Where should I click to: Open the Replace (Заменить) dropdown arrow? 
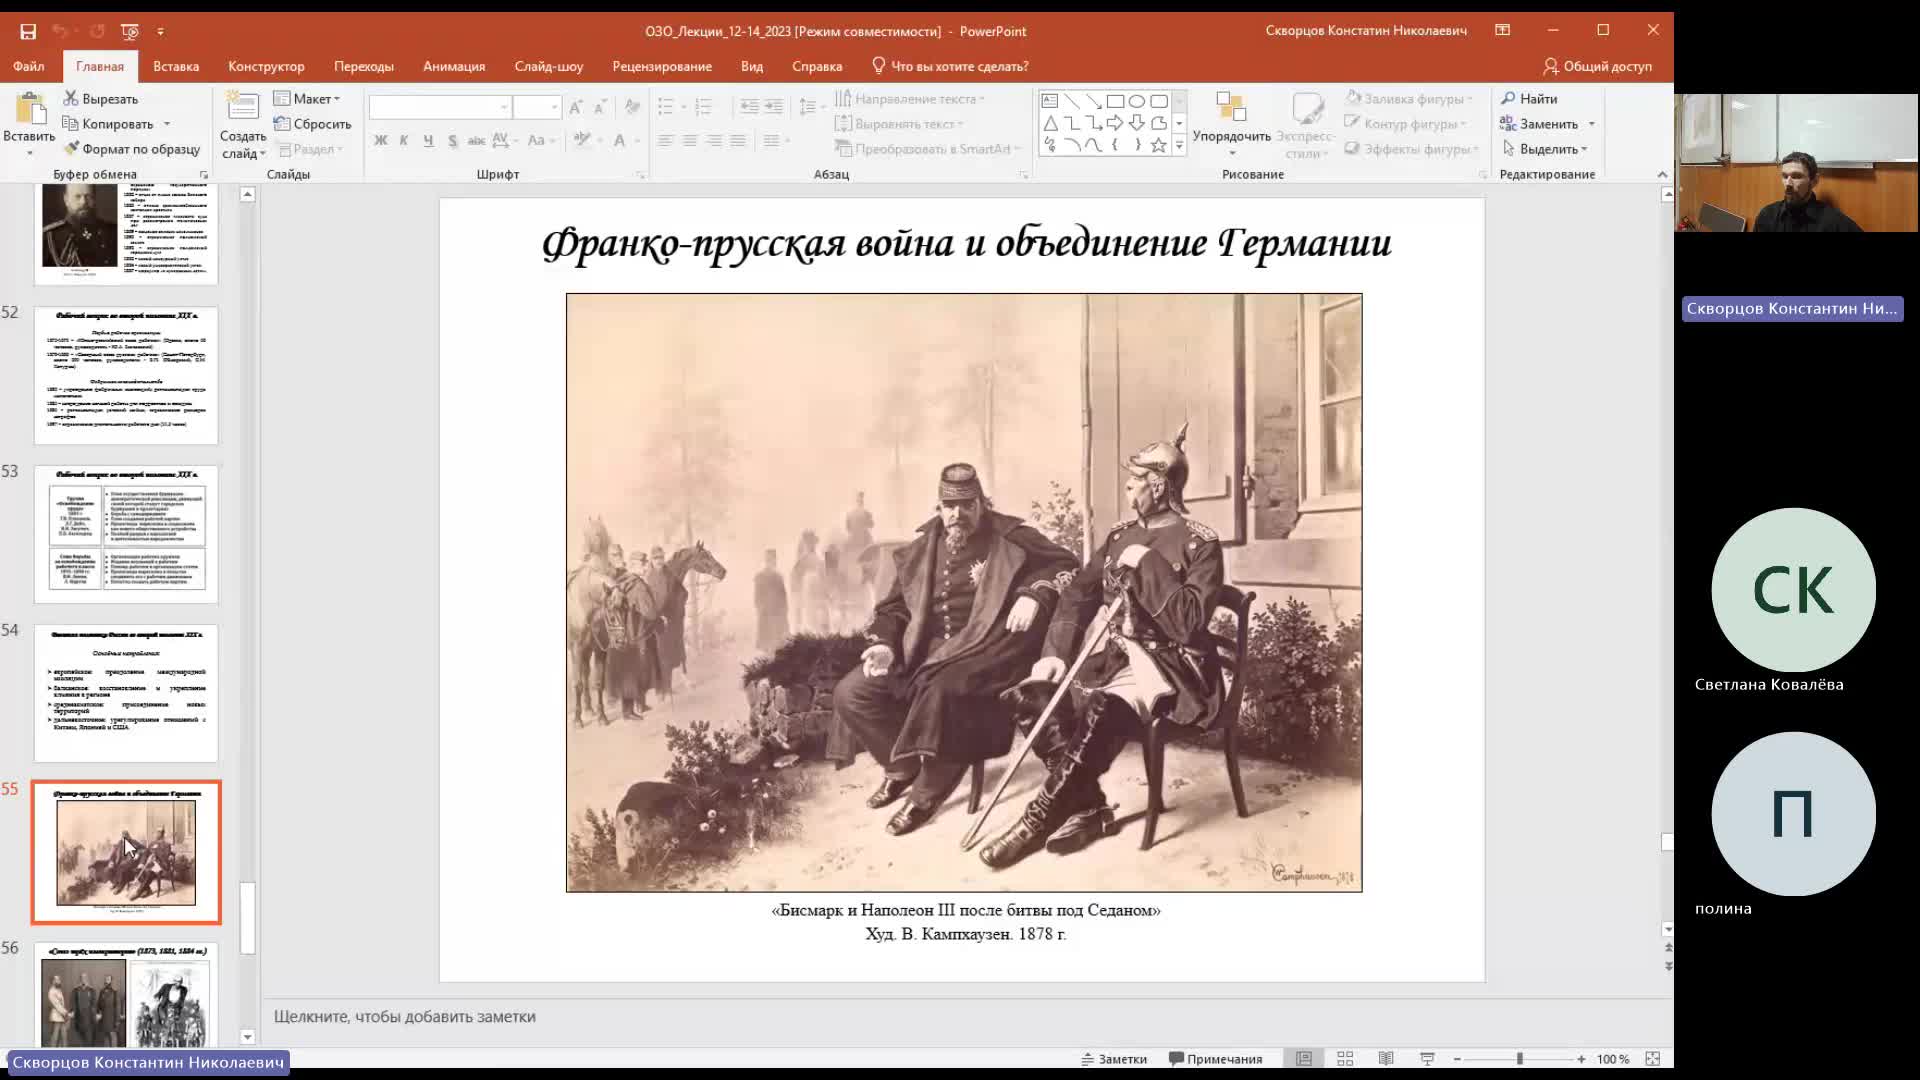click(x=1591, y=124)
